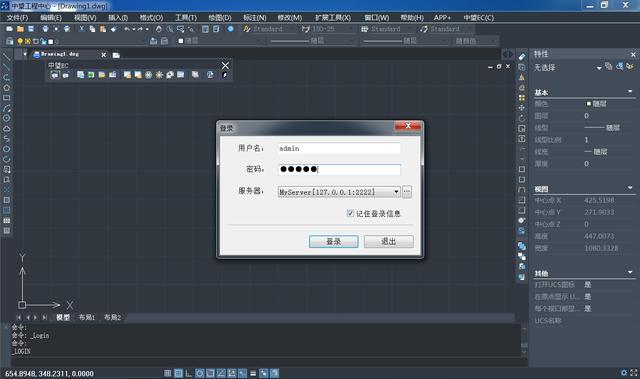Screen dimensions: 640x379
Task: Select the Line tool in left toolbar
Action: click(7, 57)
